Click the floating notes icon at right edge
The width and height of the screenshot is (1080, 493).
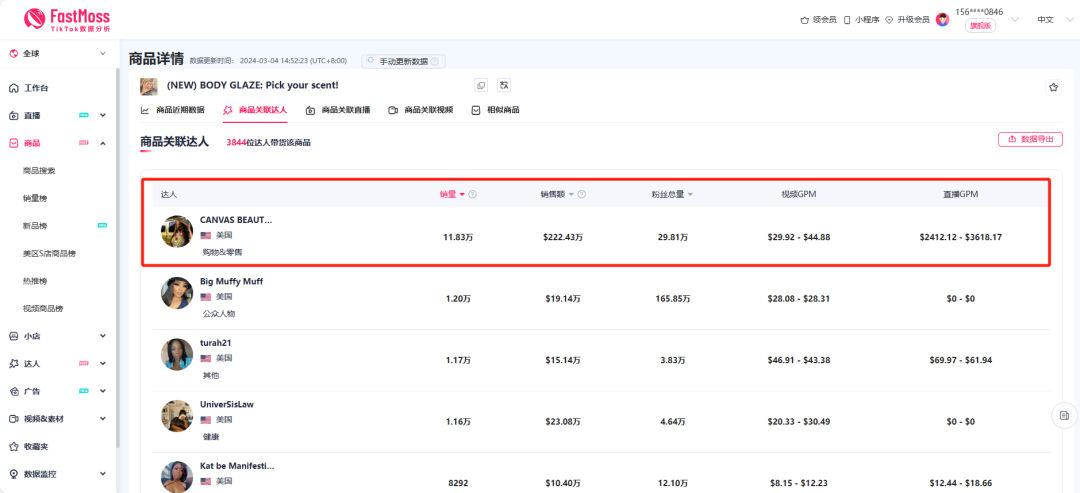pos(1064,415)
